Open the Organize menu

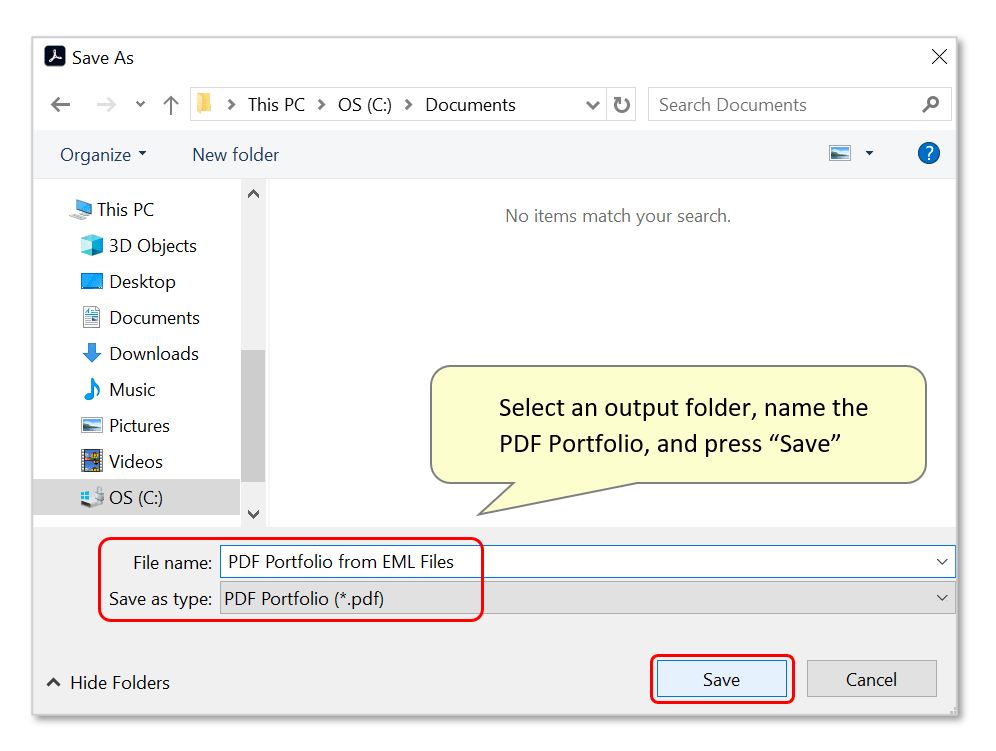103,155
